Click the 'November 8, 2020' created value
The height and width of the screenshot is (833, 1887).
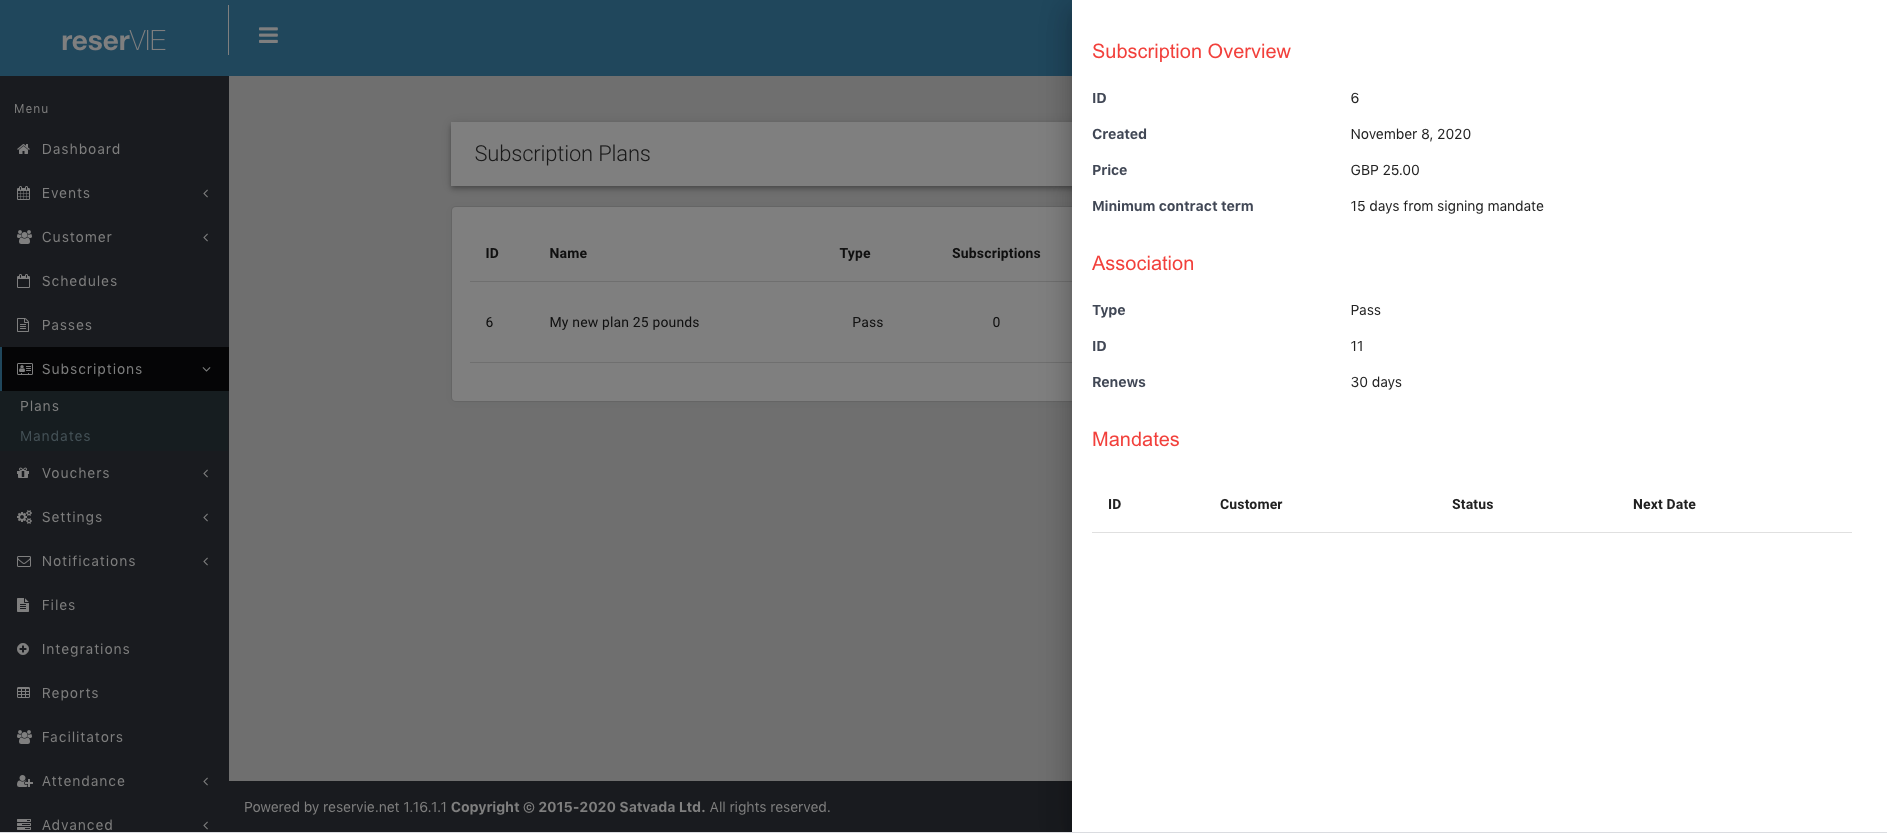[x=1410, y=134]
